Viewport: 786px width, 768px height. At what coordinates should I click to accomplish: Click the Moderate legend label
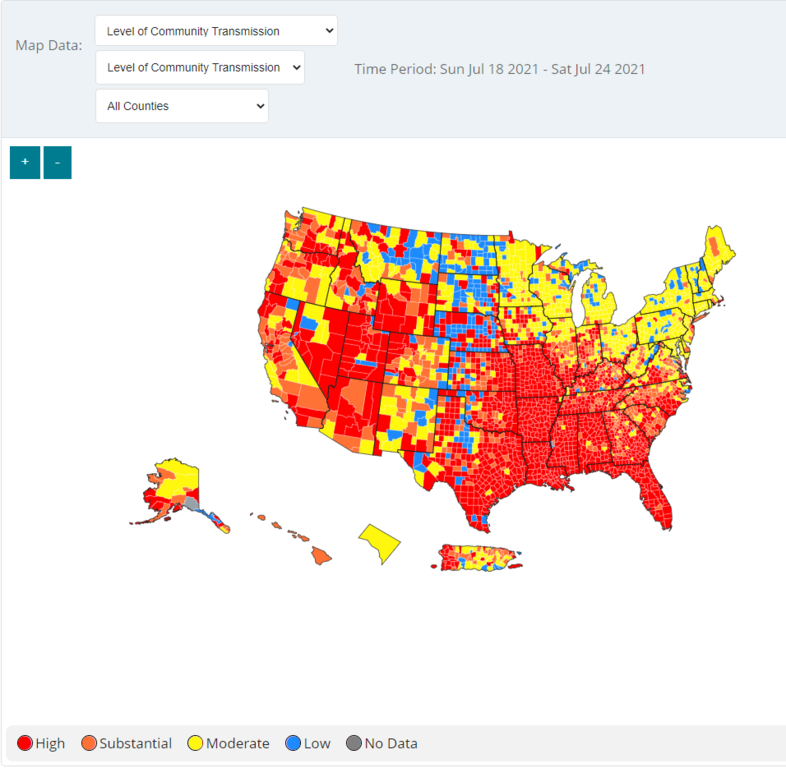[238, 744]
